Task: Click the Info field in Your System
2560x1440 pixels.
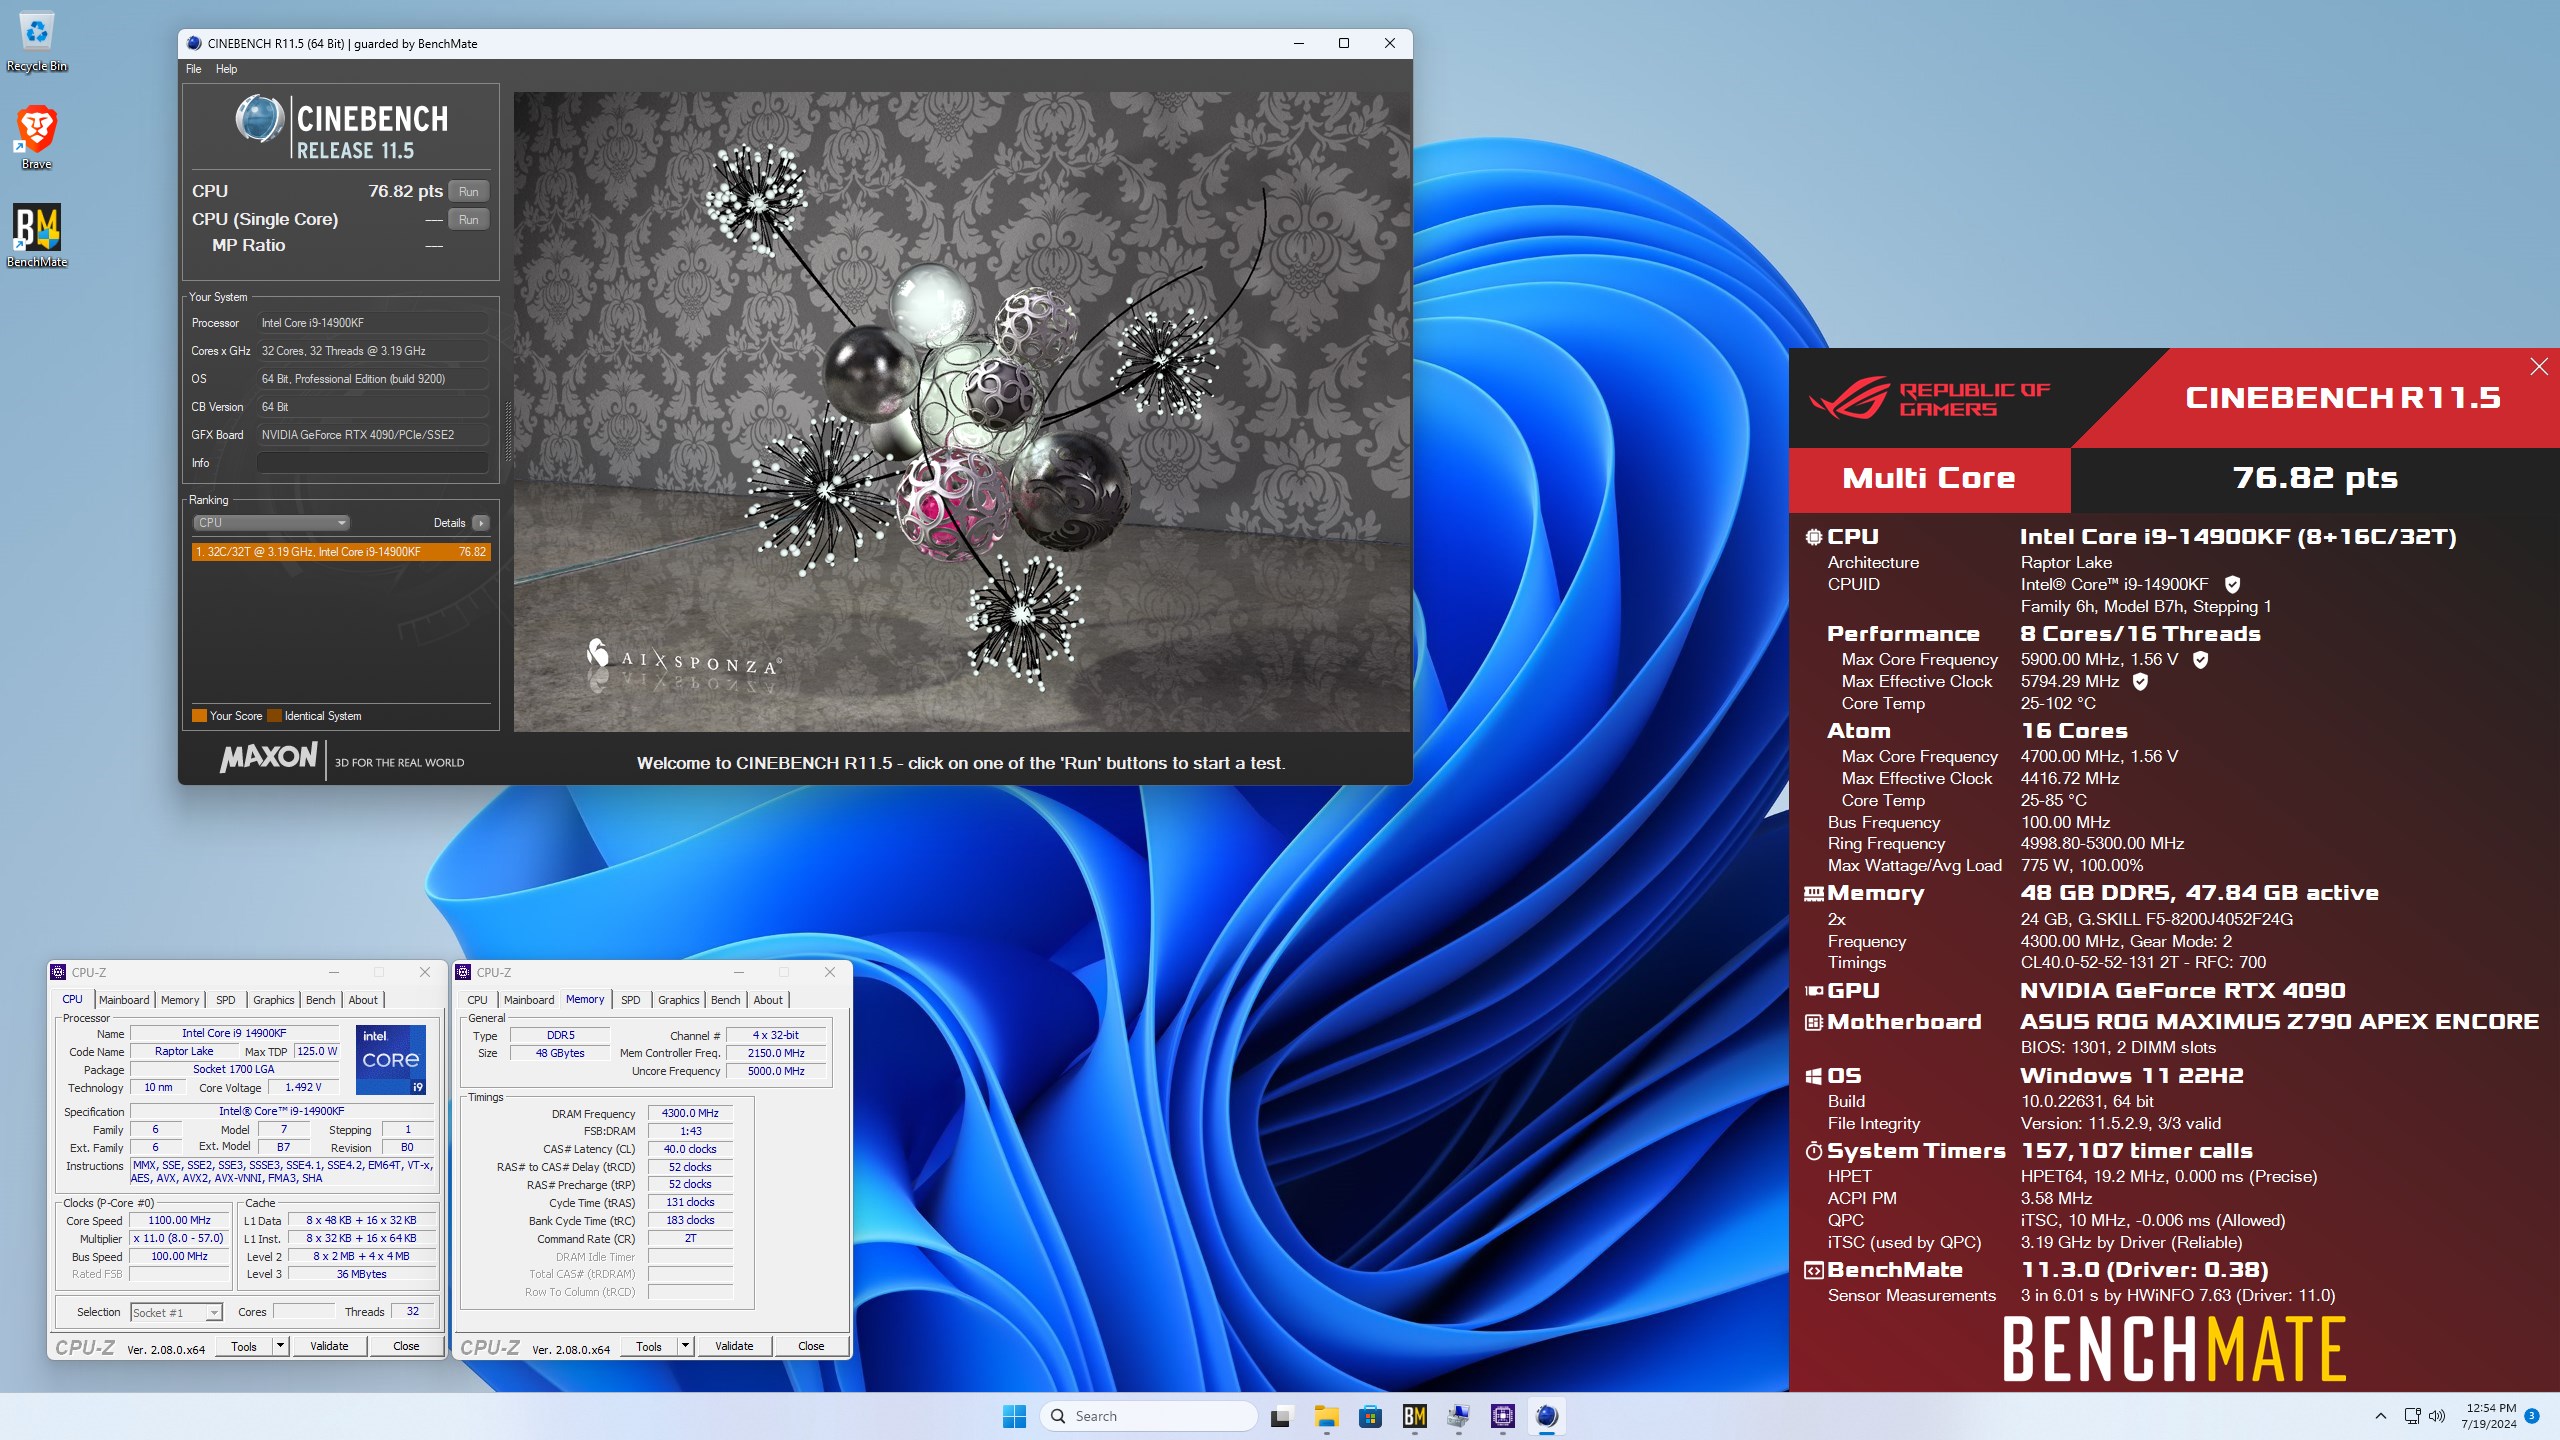Action: (372, 463)
